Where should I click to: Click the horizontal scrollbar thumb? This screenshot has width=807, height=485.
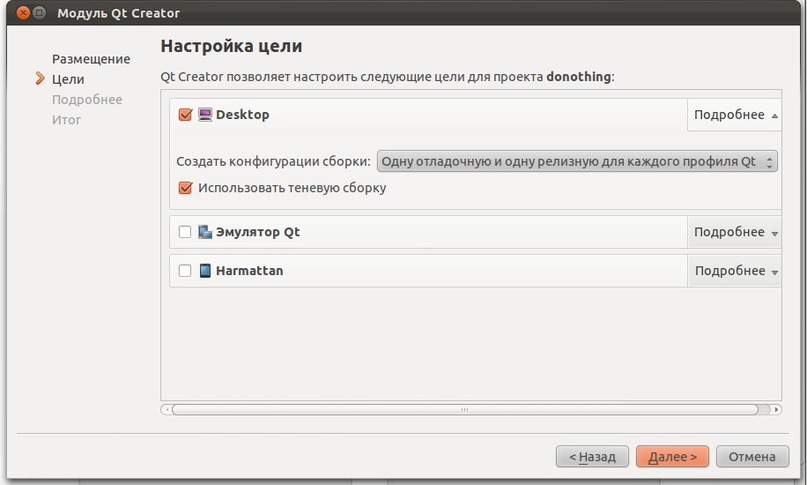click(465, 410)
